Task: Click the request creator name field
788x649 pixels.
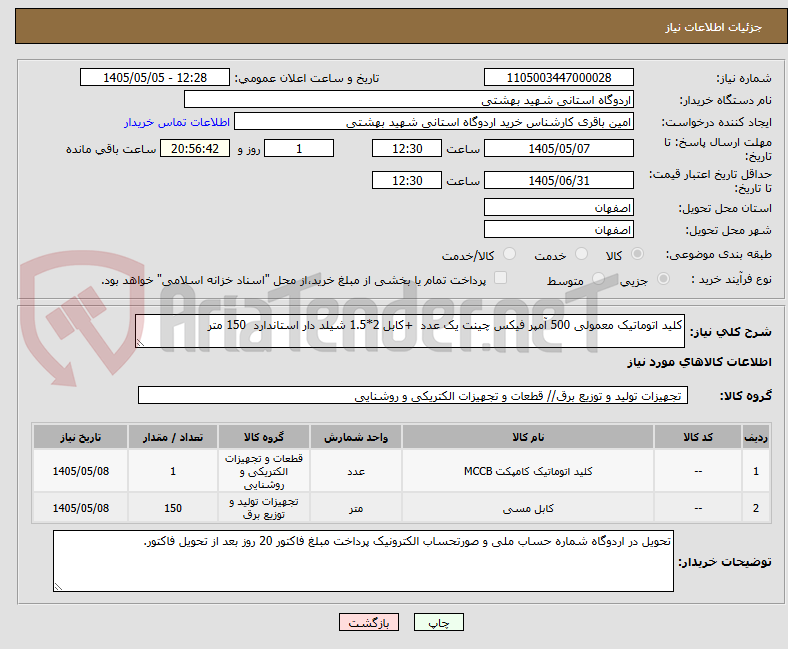Action: 434,122
